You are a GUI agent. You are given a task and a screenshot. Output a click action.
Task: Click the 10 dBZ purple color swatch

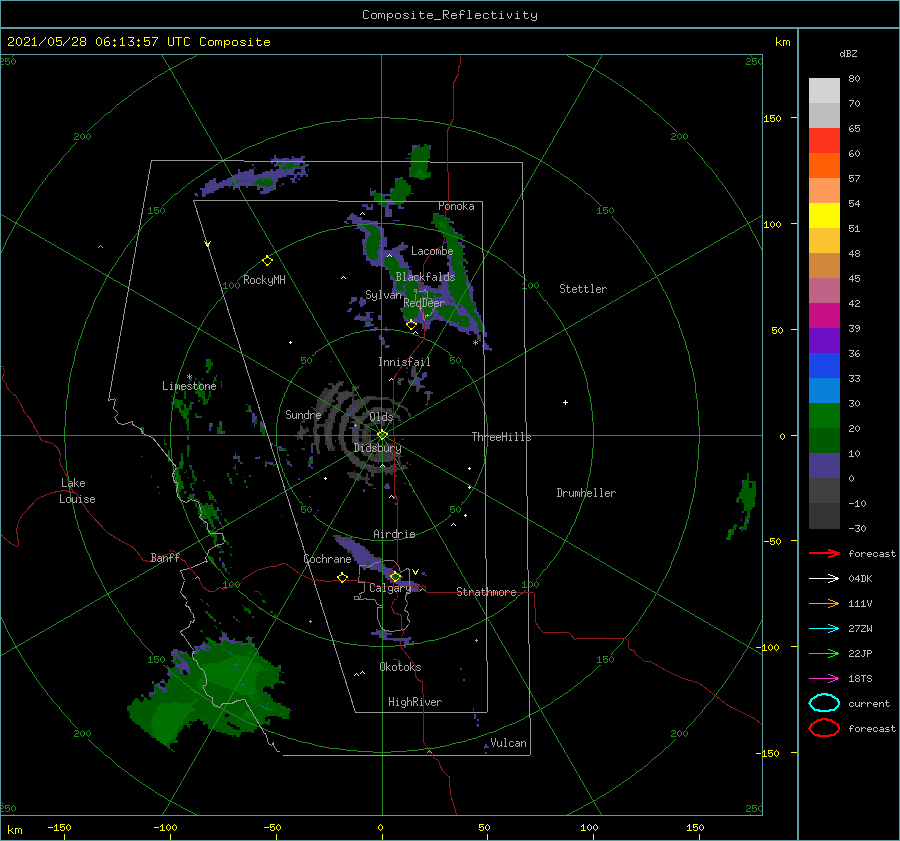824,465
